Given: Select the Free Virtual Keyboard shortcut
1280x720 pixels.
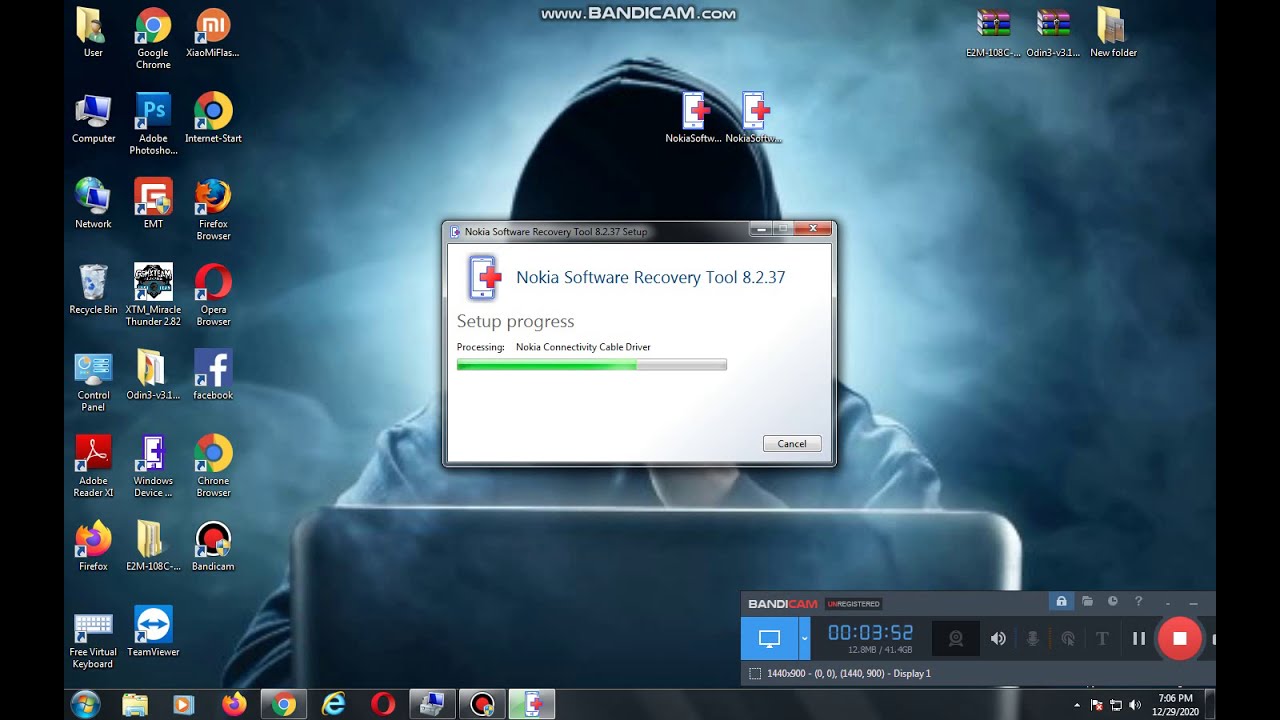Looking at the screenshot, I should tap(93, 638).
